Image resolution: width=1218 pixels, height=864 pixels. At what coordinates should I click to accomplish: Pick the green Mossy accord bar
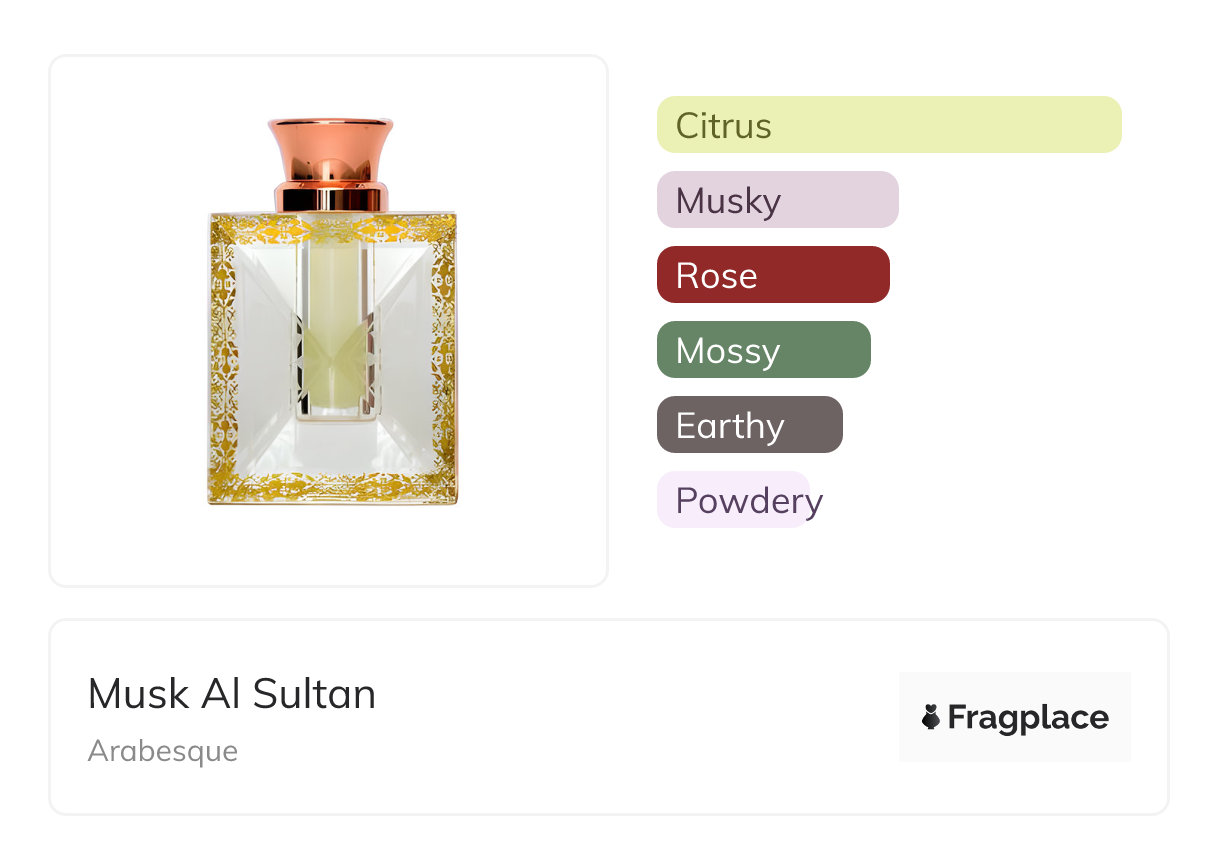coord(763,350)
